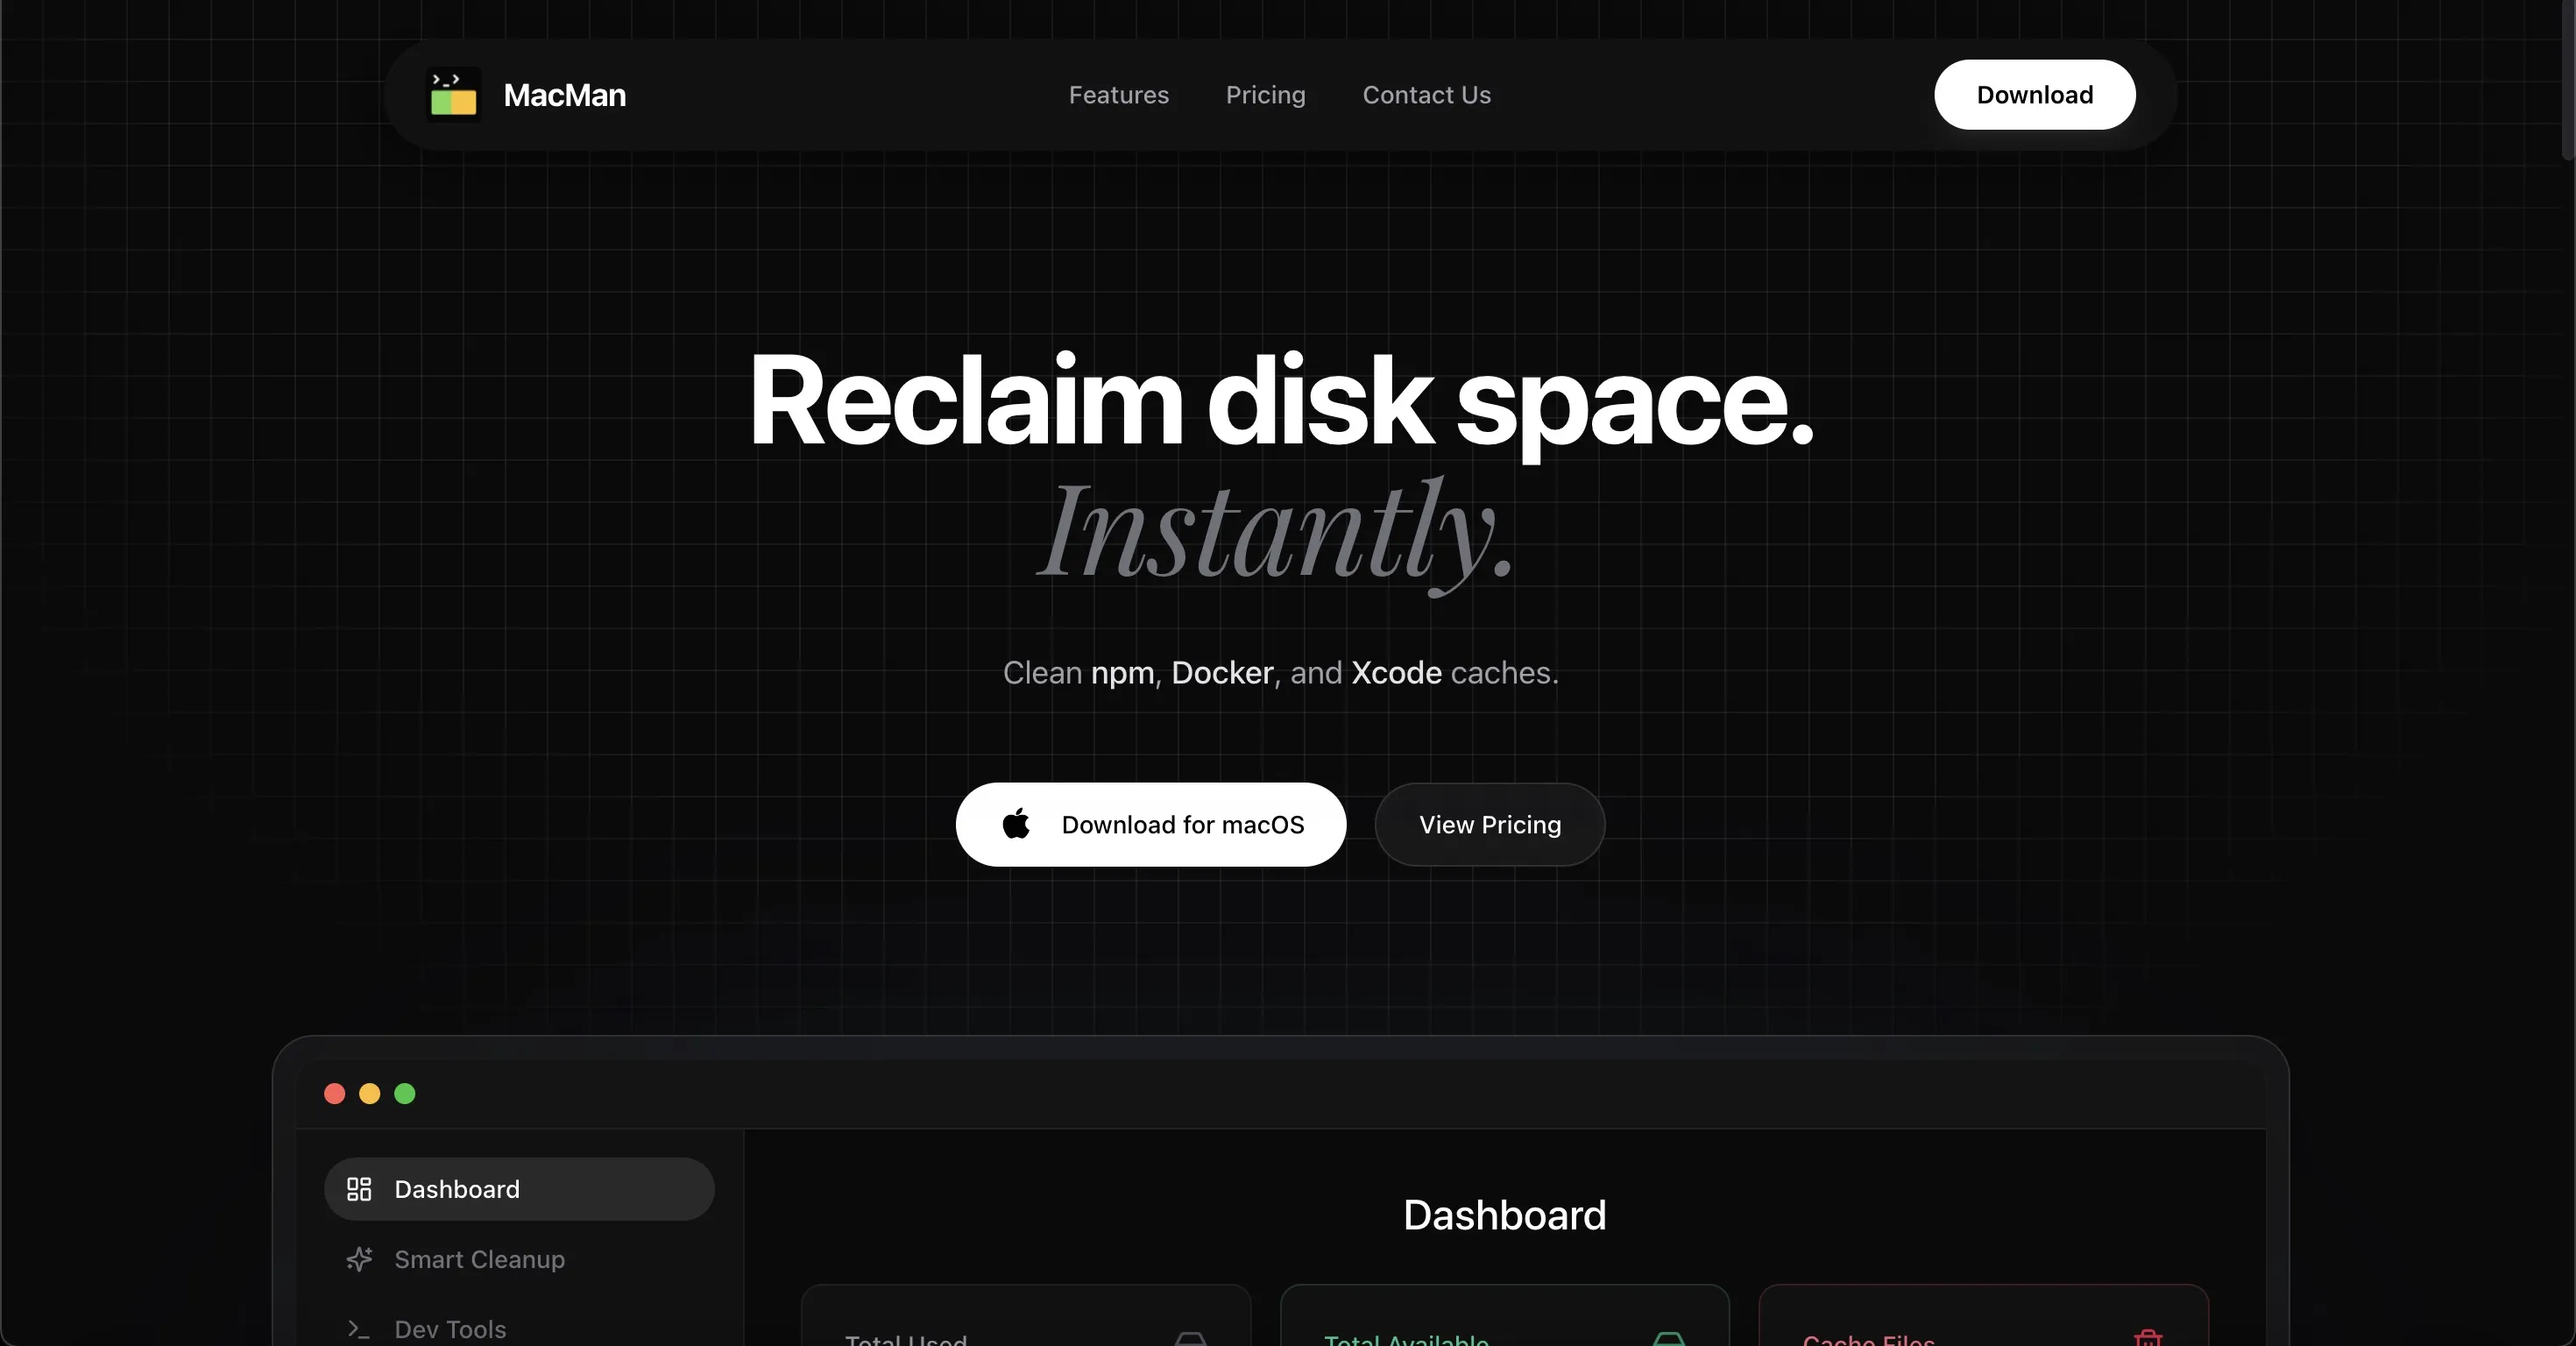
Task: Click the red trash icon on Cache Files card
Action: pyautogui.click(x=2147, y=1338)
